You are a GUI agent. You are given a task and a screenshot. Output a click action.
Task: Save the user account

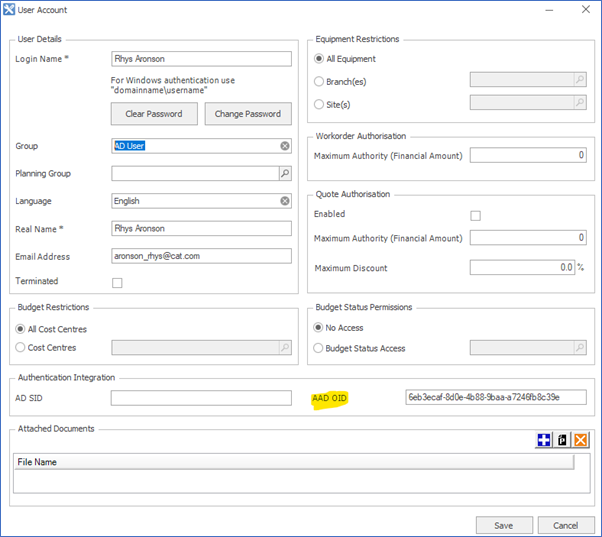point(504,525)
